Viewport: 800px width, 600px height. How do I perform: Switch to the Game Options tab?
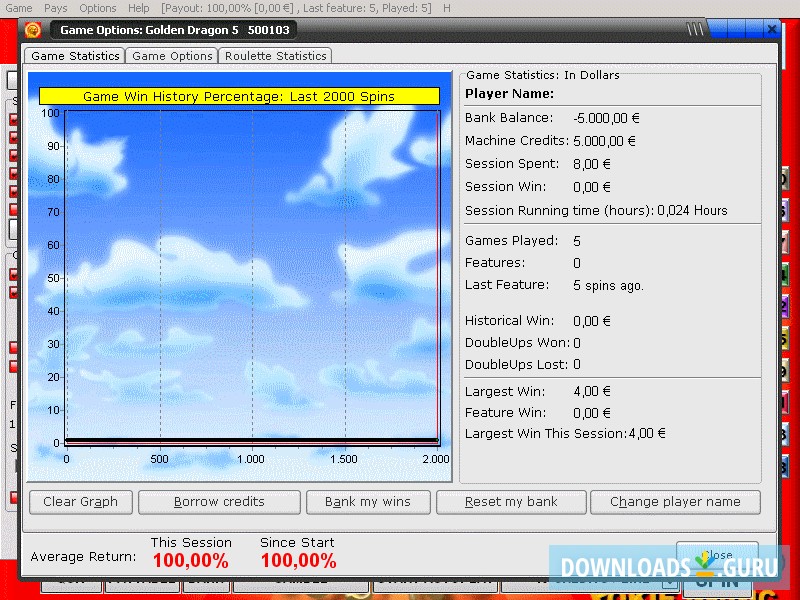(172, 56)
